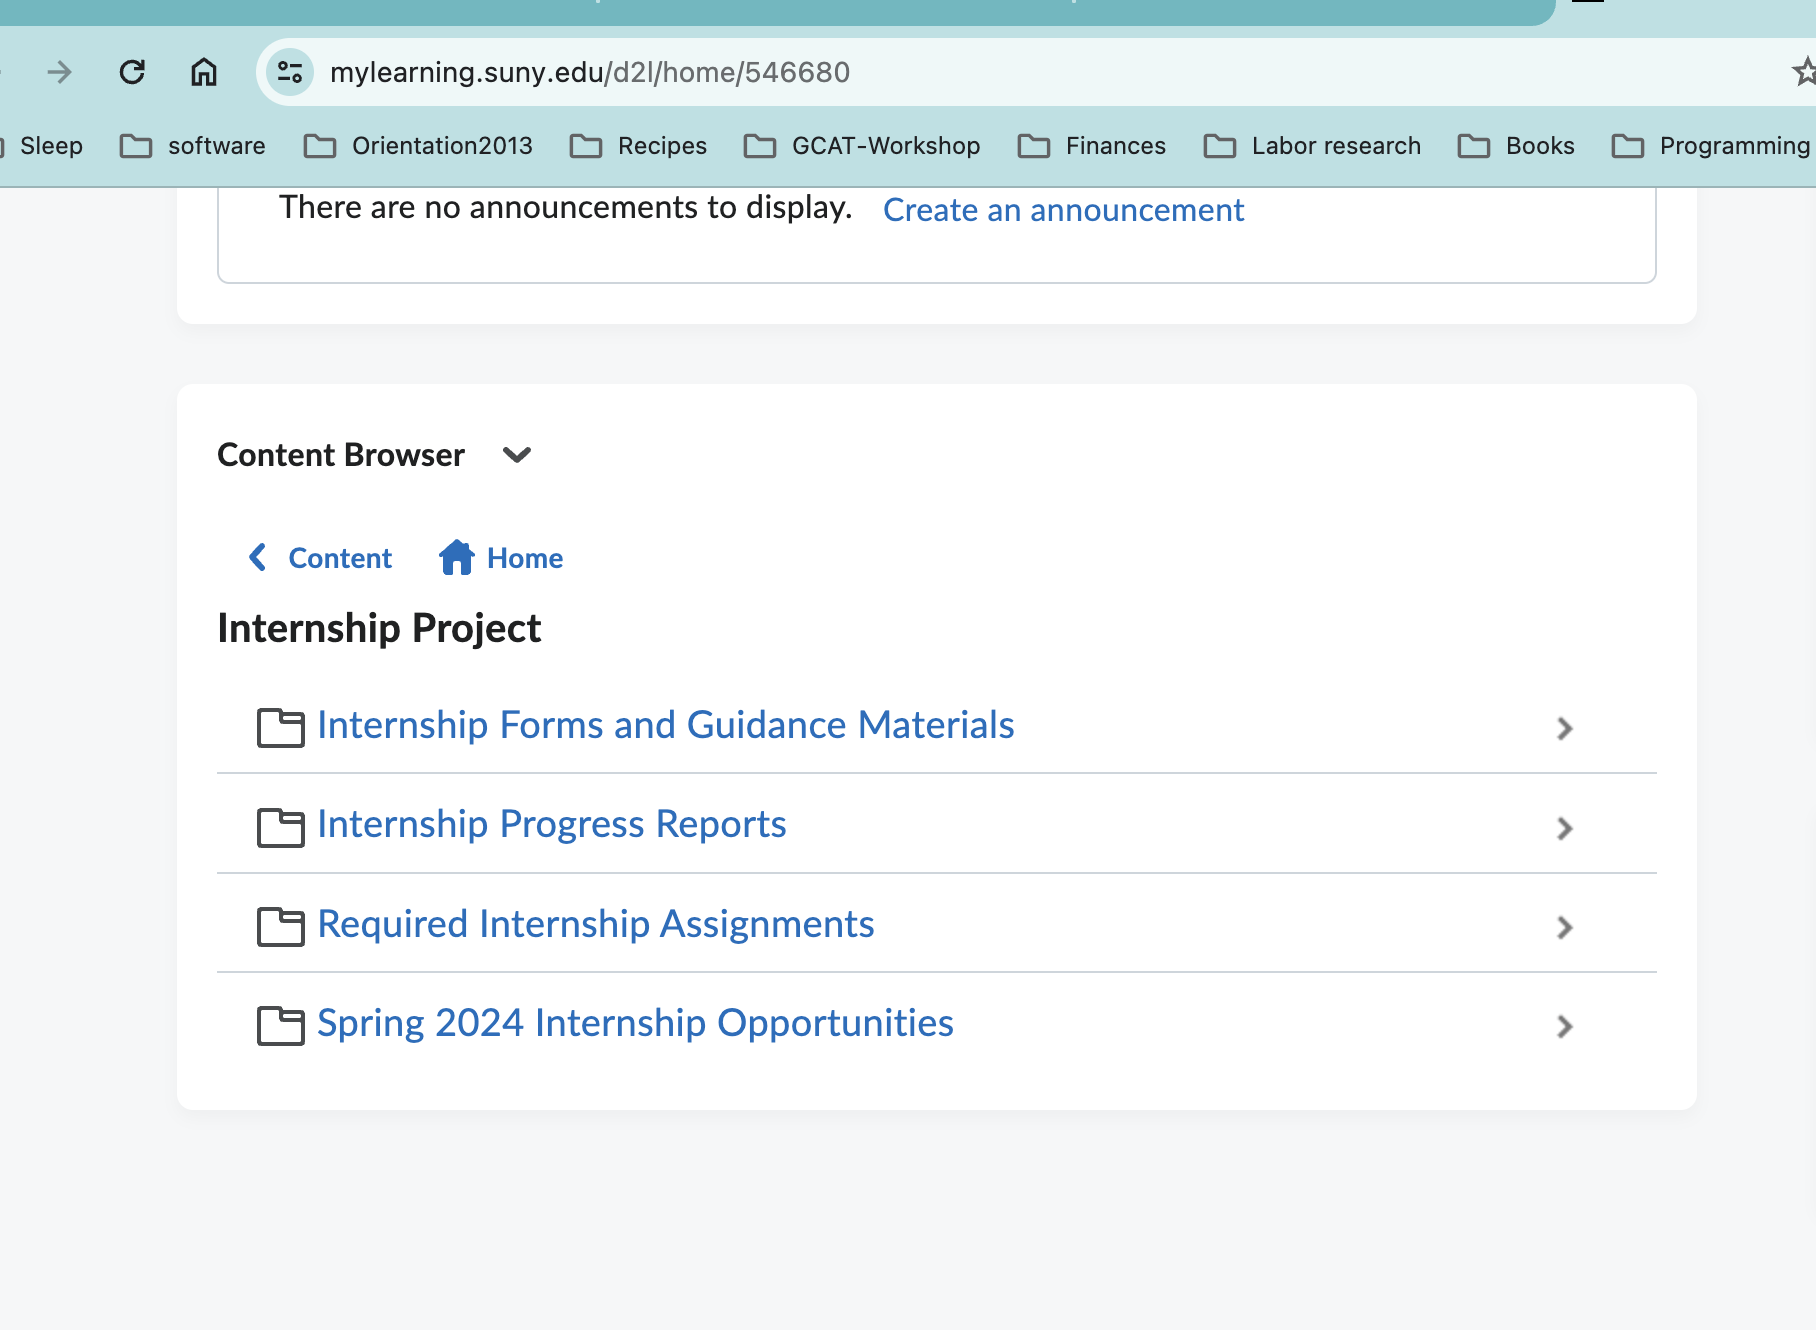This screenshot has height=1330, width=1816.
Task: Go to the browser home page icon
Action: [x=204, y=72]
